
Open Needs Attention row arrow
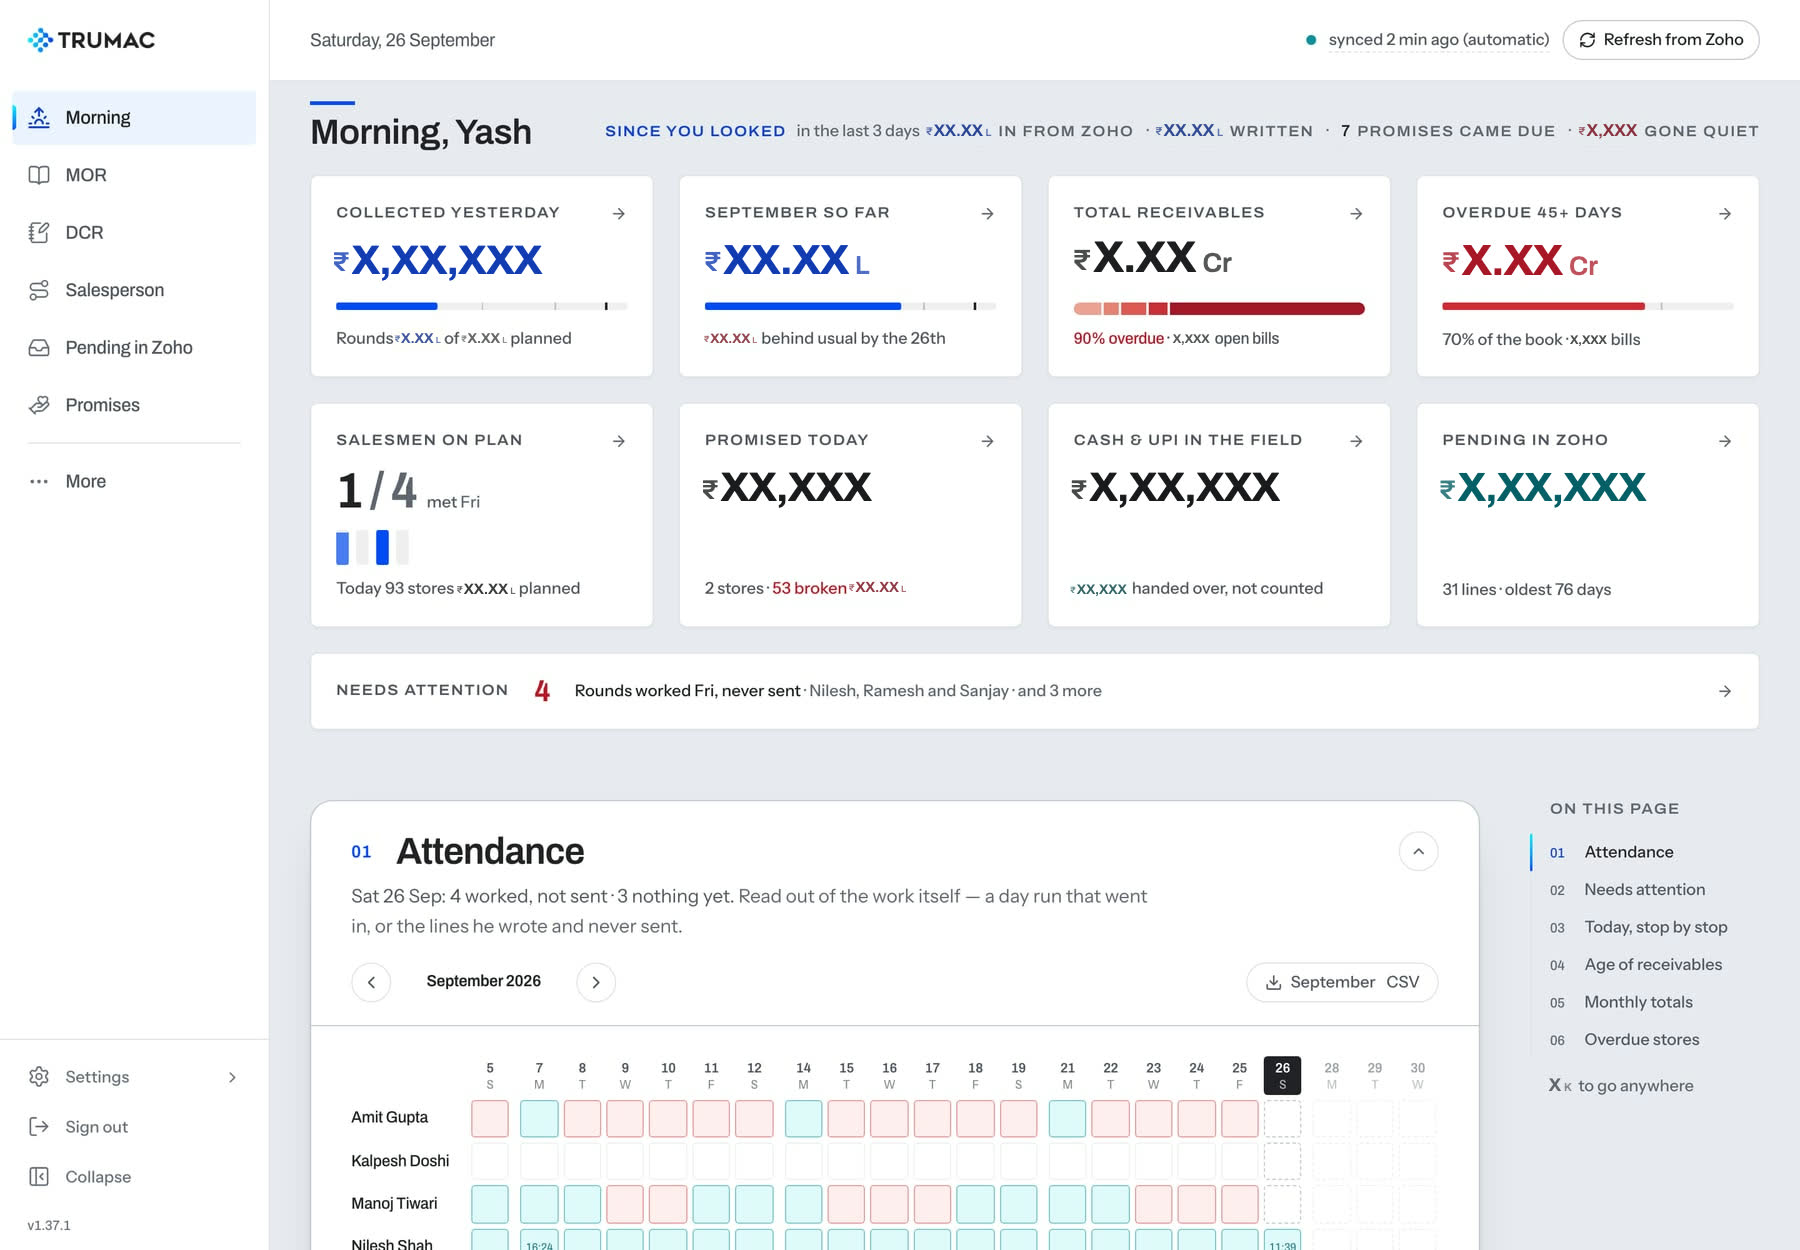(1725, 691)
